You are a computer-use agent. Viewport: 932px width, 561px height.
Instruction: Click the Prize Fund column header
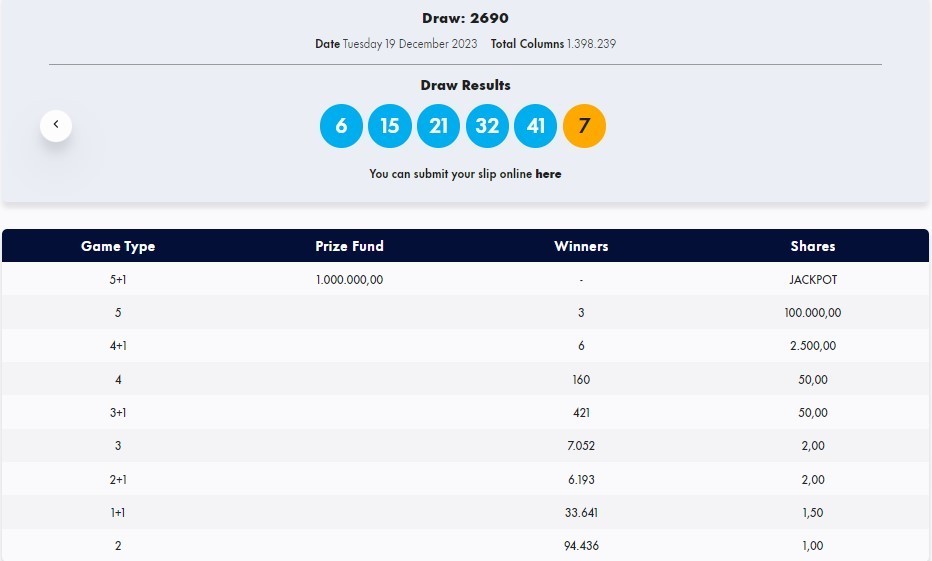(349, 246)
